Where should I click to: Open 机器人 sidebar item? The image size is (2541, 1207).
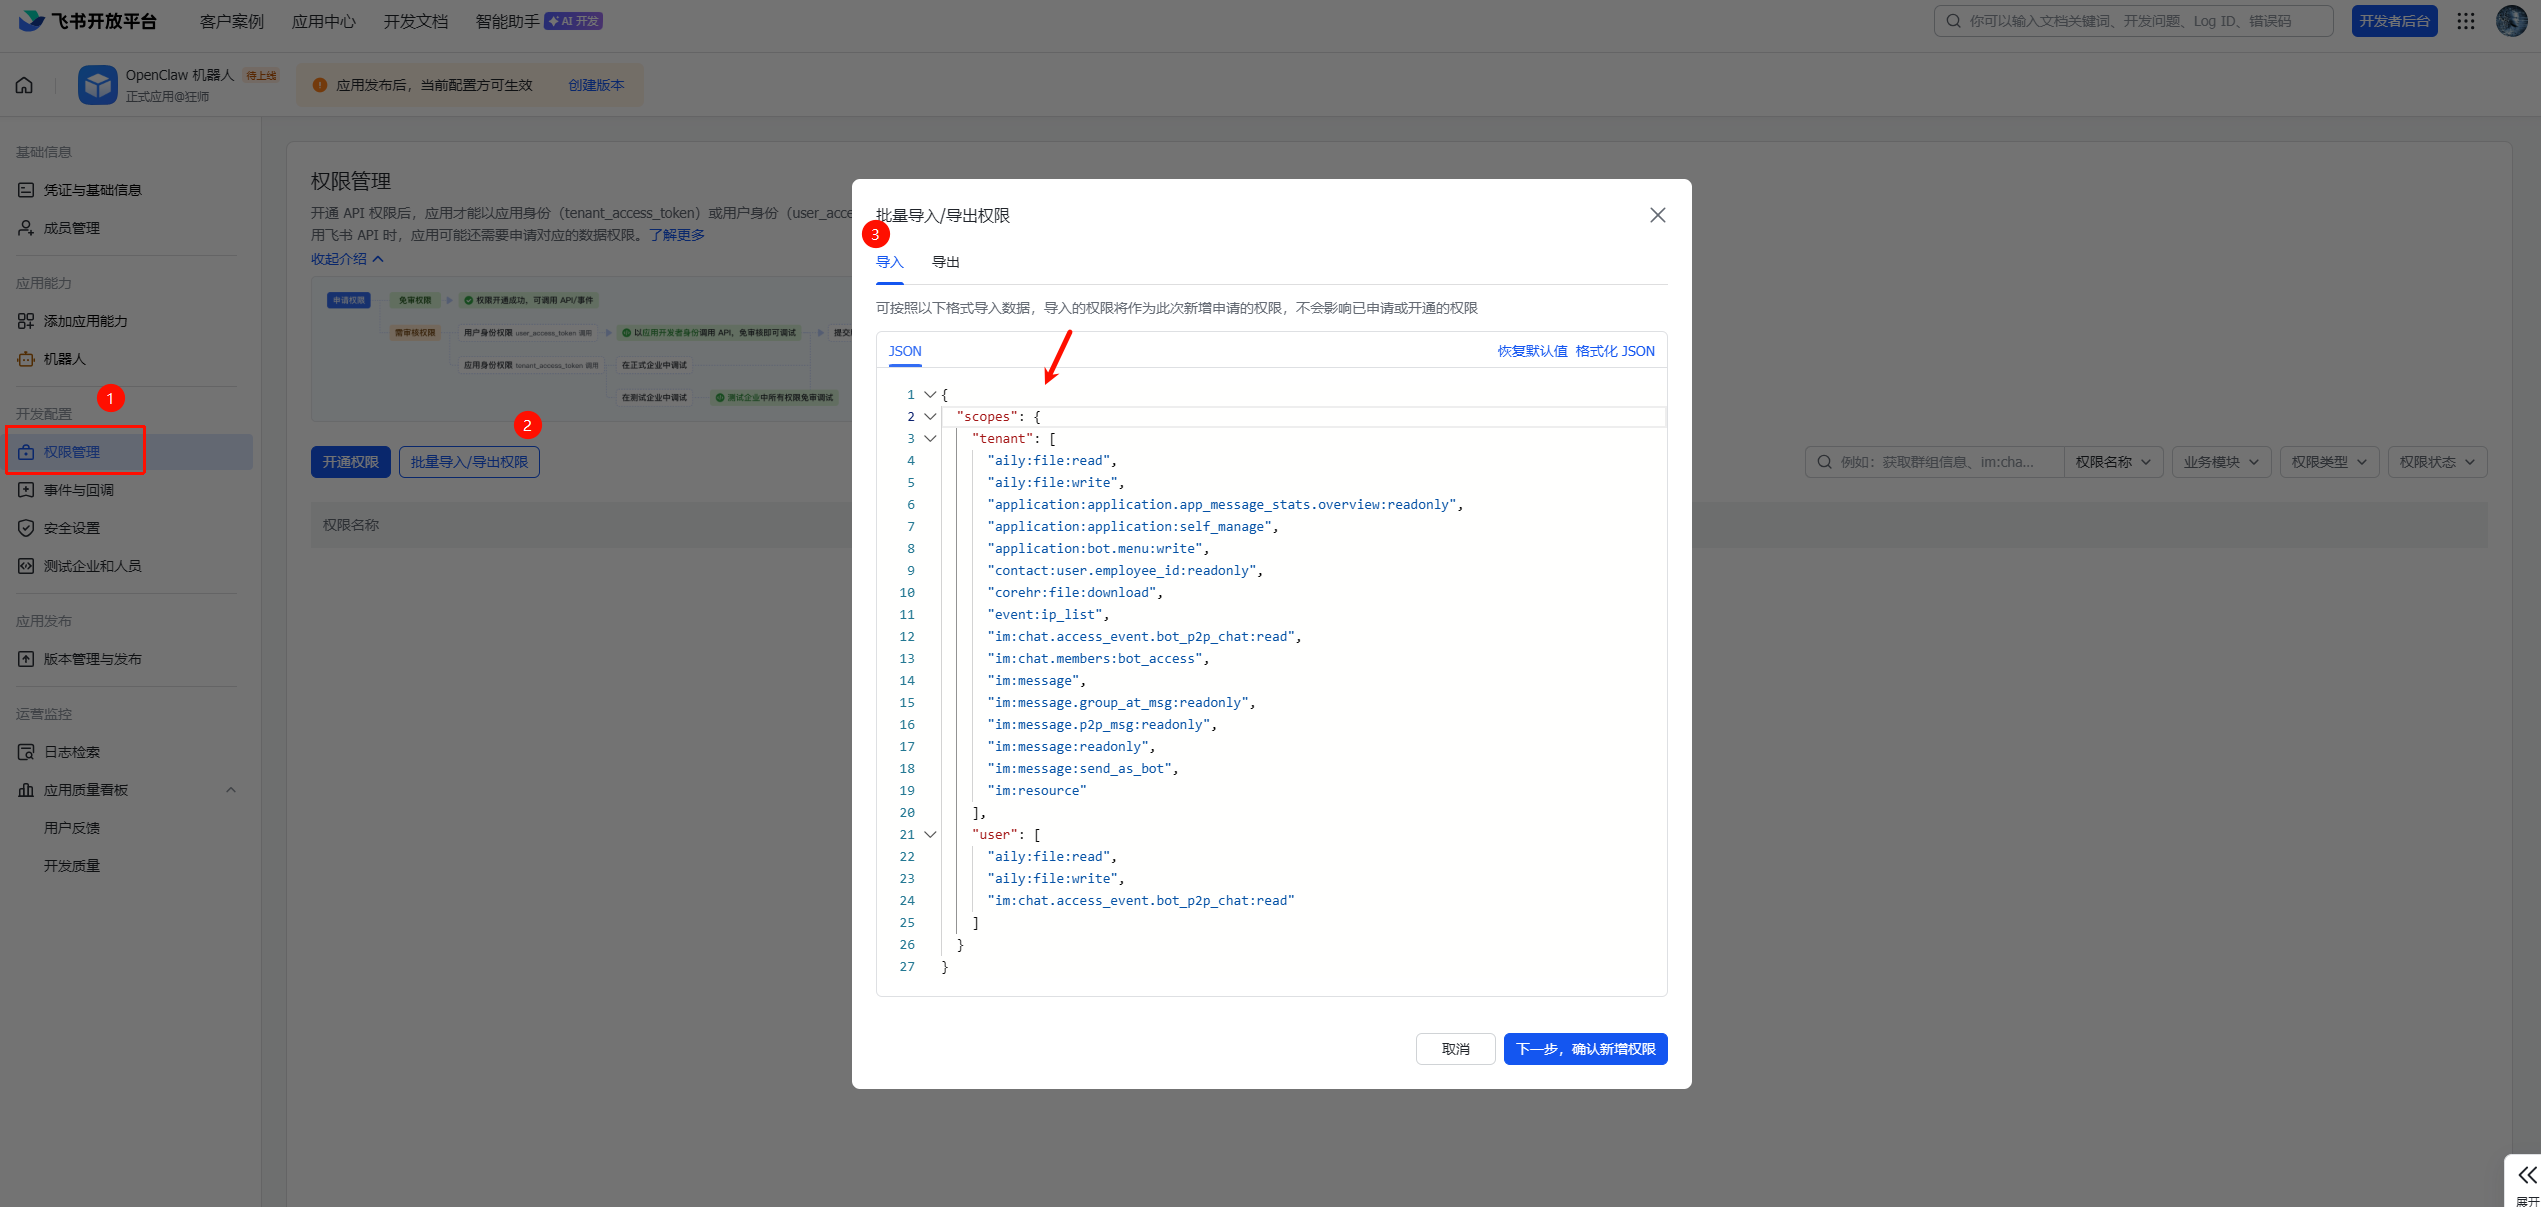pyautogui.click(x=64, y=359)
